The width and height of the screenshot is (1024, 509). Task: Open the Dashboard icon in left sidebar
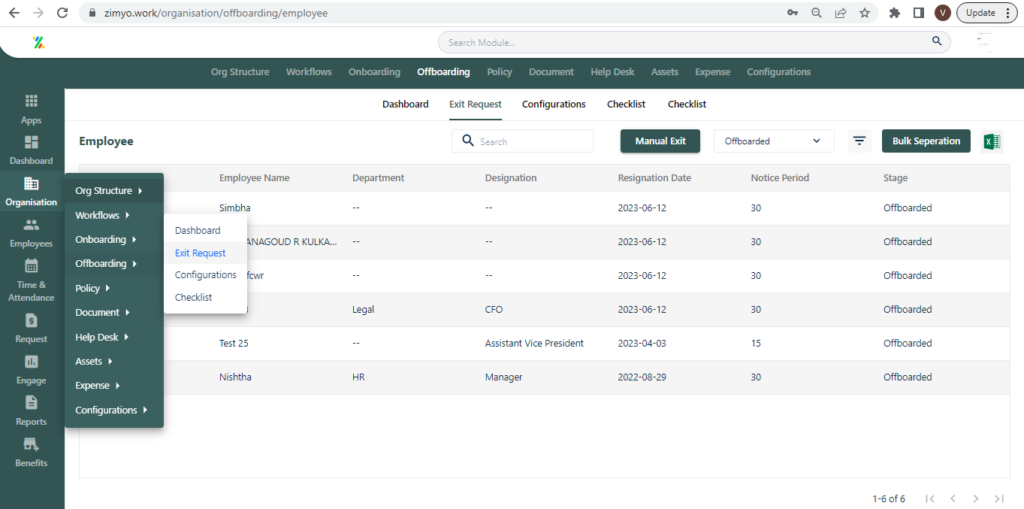[31, 142]
